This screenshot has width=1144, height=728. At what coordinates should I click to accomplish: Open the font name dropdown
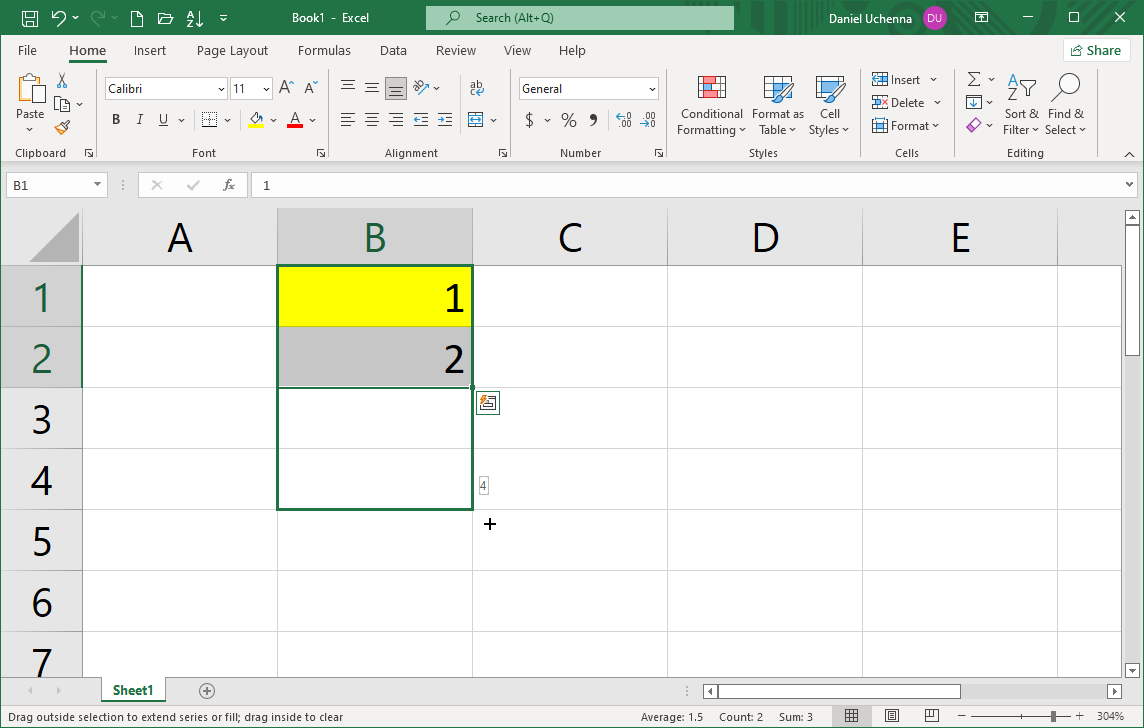point(221,89)
